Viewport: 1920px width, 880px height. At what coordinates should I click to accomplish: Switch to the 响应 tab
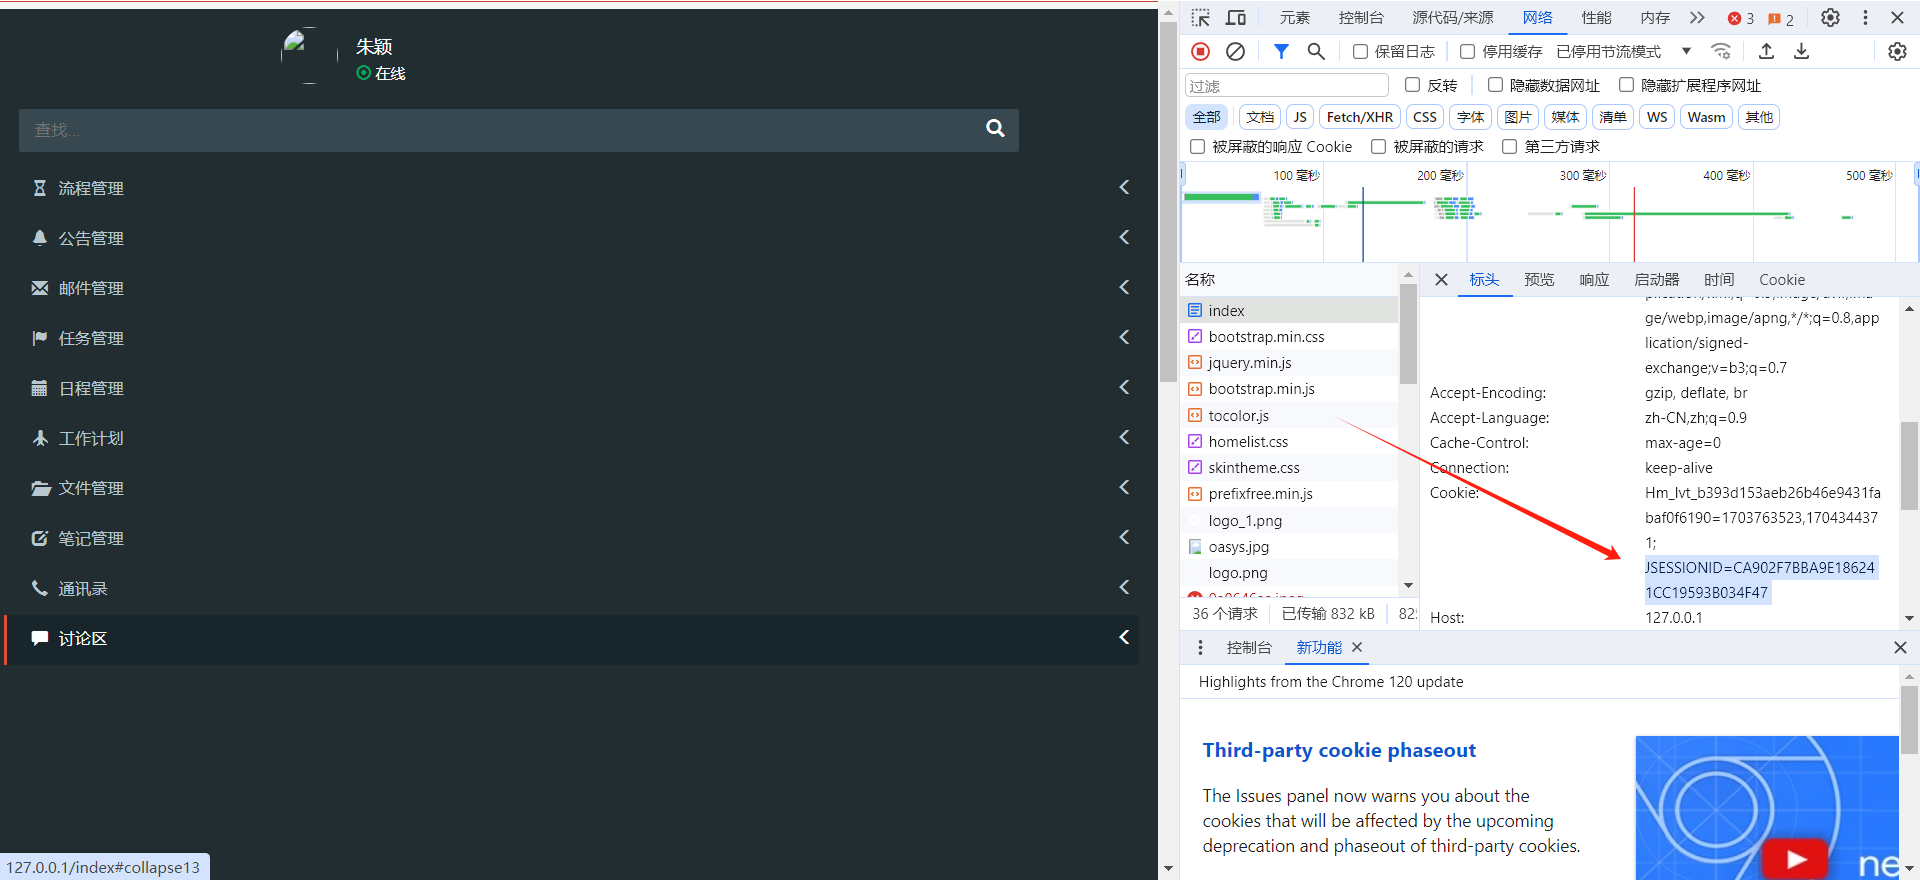(x=1594, y=280)
